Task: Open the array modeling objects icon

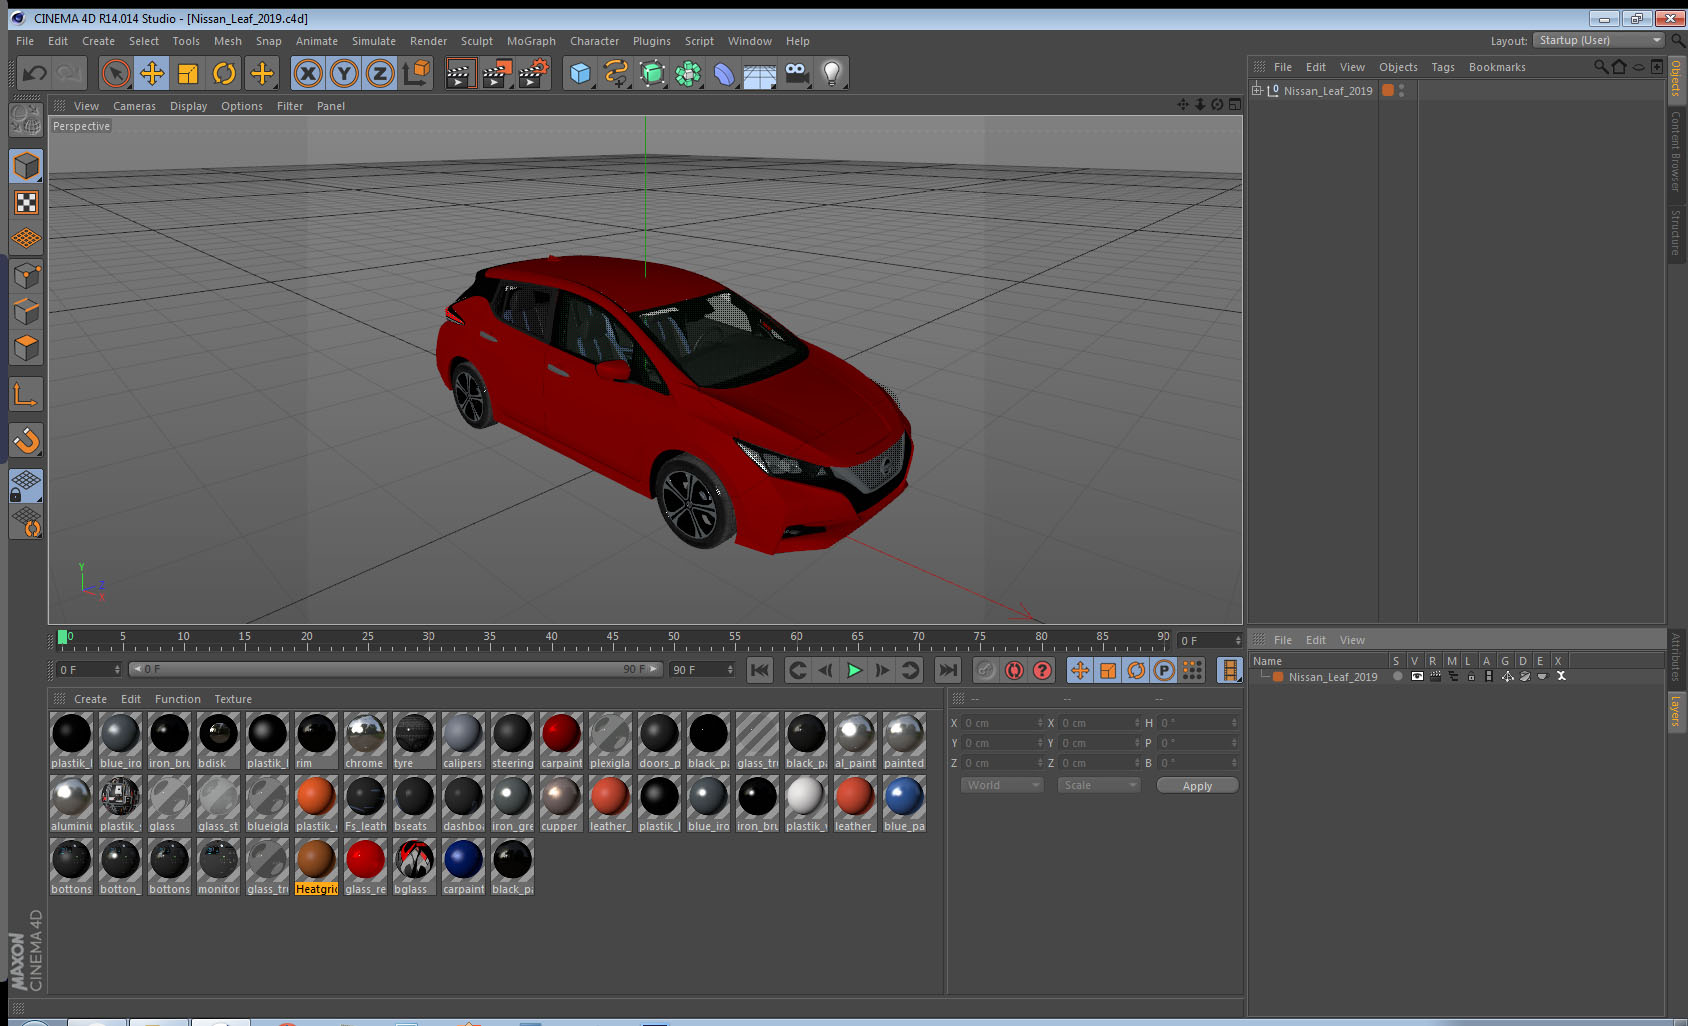Action: pyautogui.click(x=688, y=73)
